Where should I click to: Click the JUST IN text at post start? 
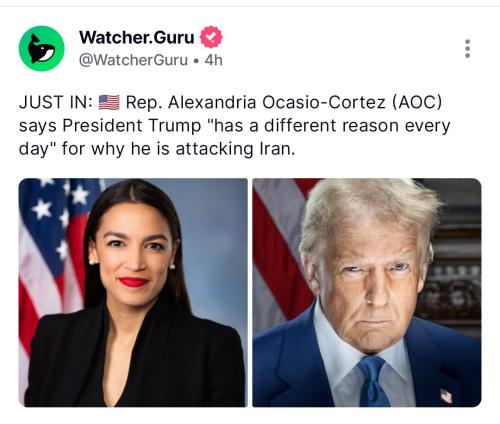pos(56,102)
